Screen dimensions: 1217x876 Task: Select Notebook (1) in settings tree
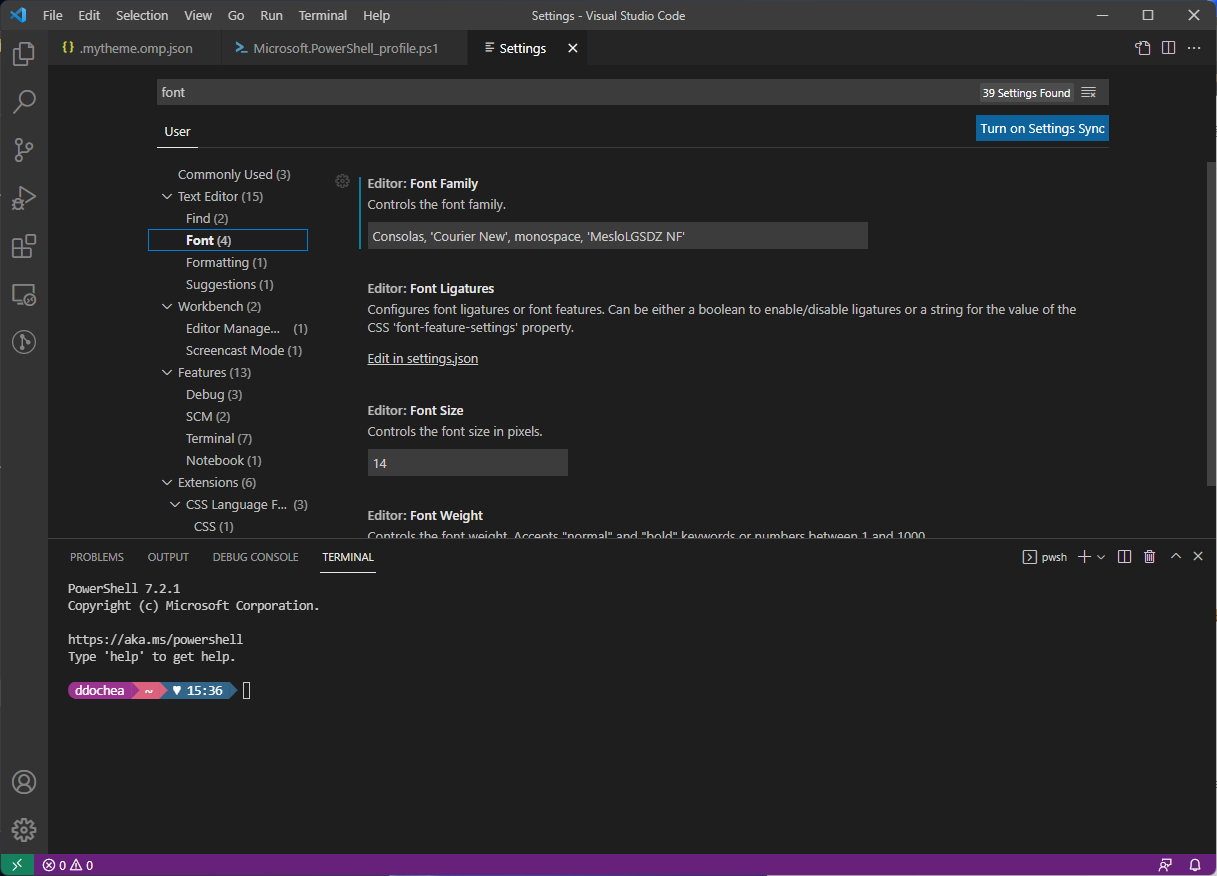click(x=224, y=461)
